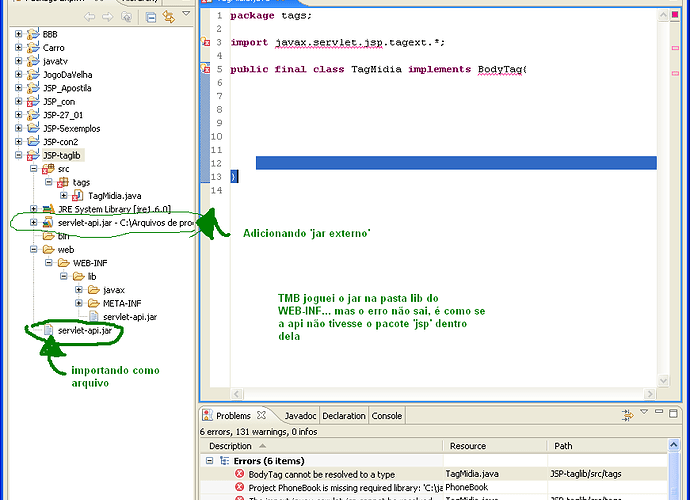Expand the javatv project
This screenshot has width=690, height=500.
click(x=18, y=61)
